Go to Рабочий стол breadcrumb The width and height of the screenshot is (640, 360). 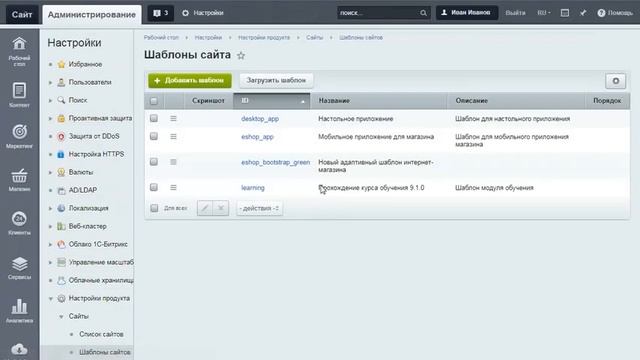click(161, 38)
